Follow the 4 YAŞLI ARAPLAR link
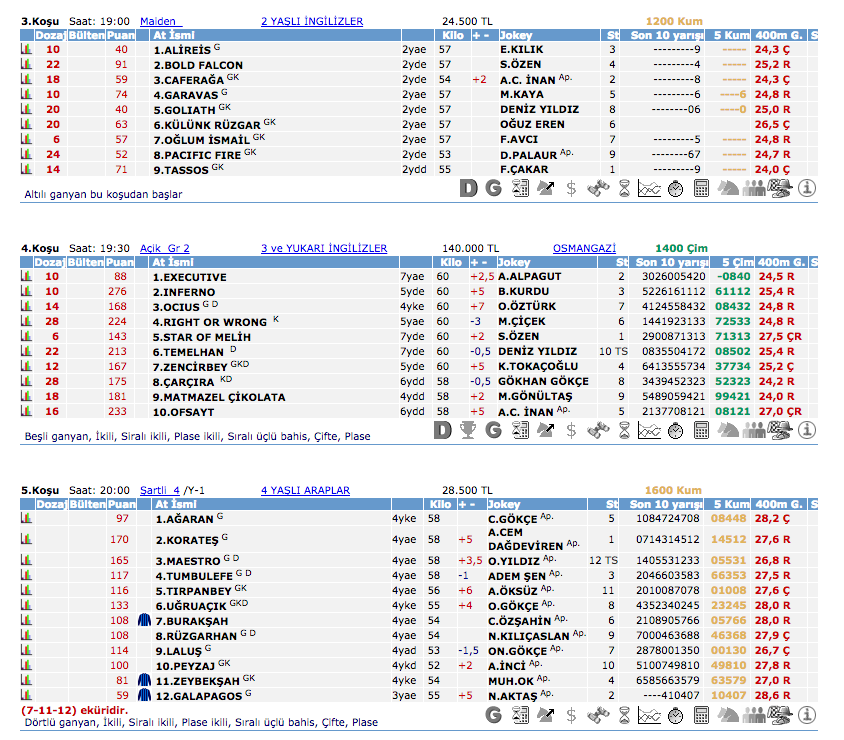844x740 pixels. 305,490
